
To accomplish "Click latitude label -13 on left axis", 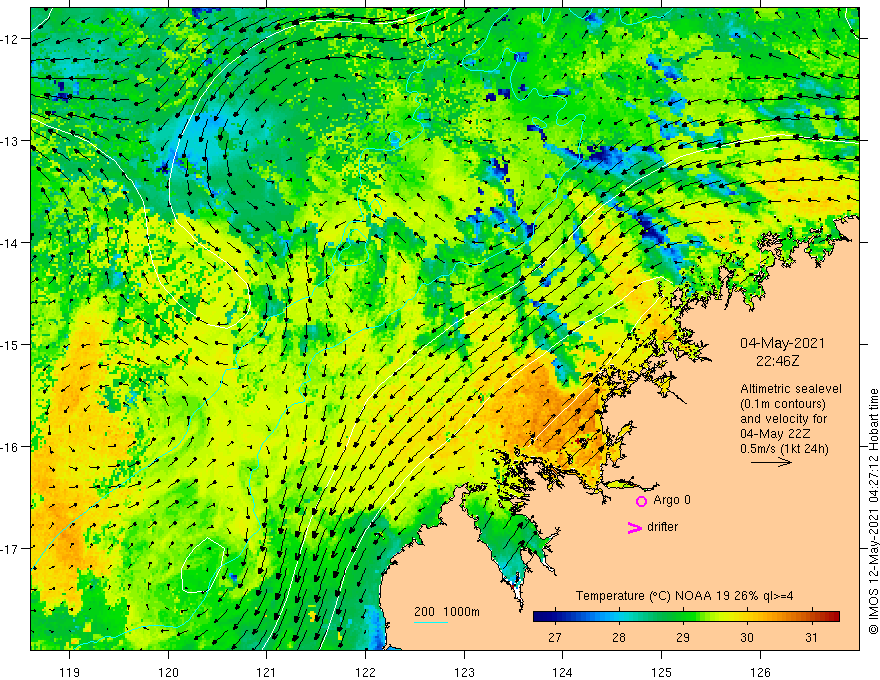I will [11, 141].
